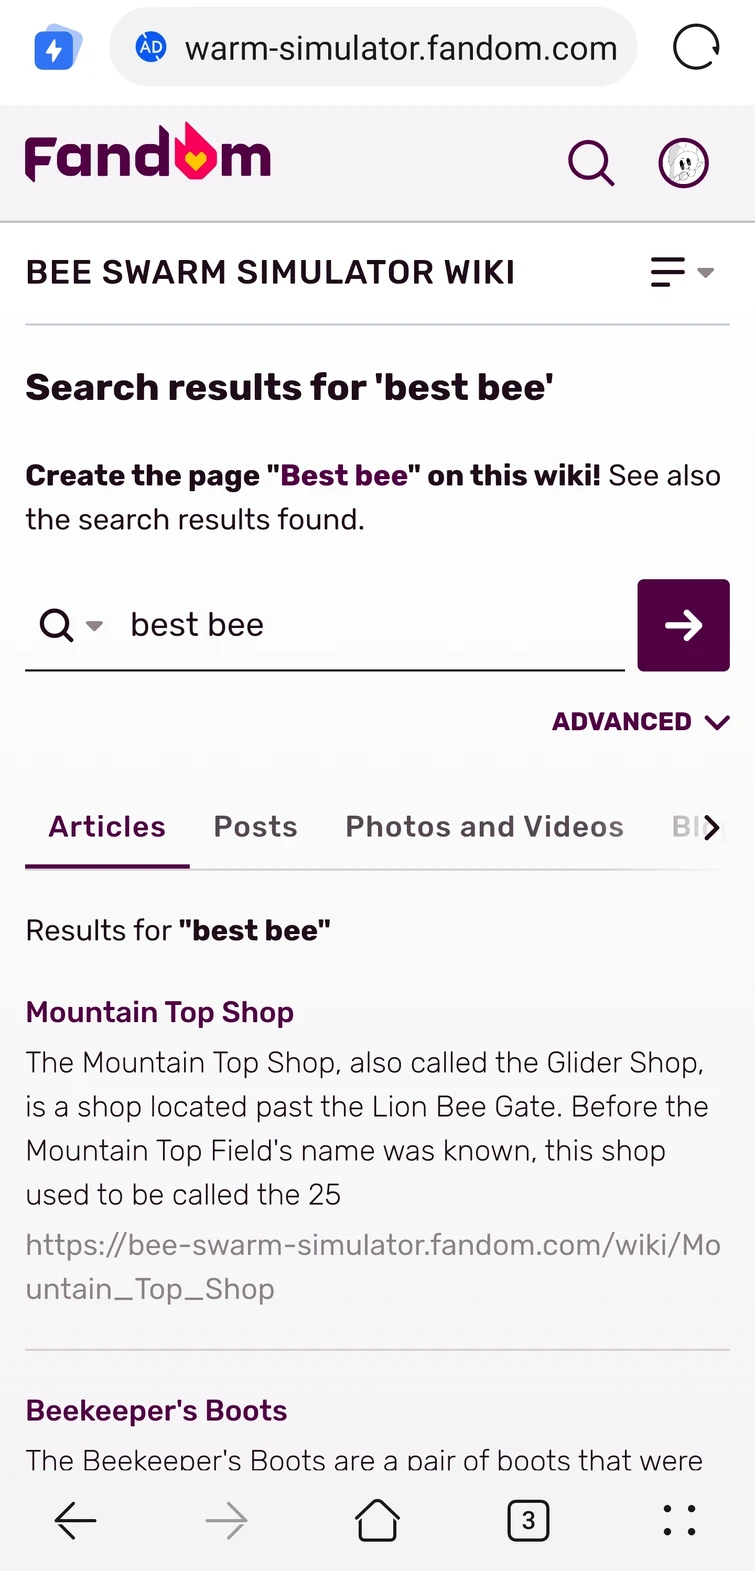
Task: Submit the search with the arrow button
Action: pyautogui.click(x=683, y=624)
